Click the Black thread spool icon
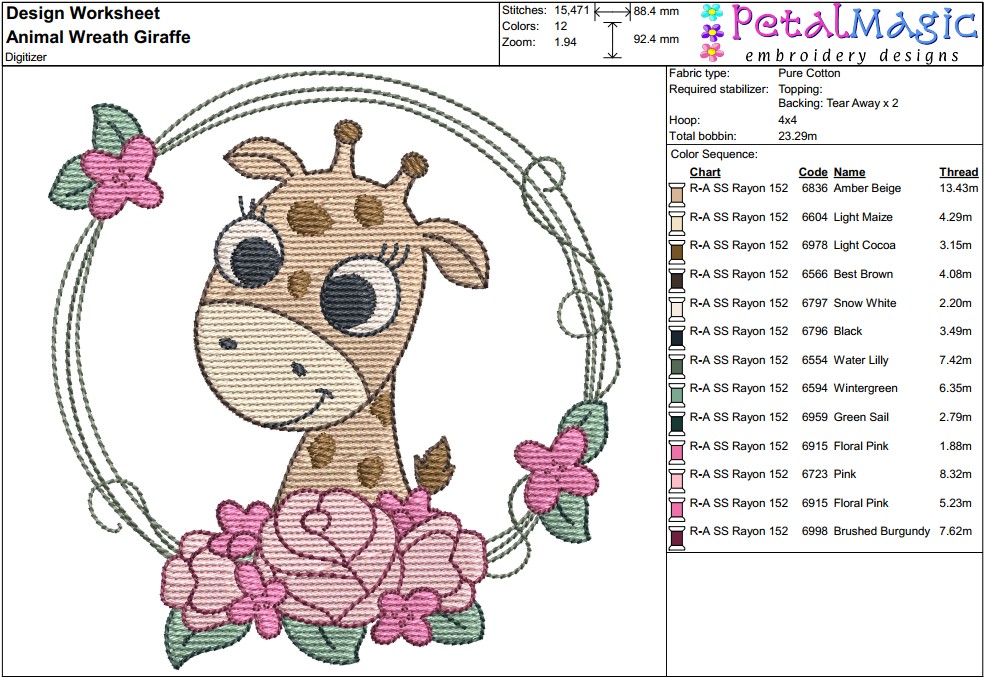 (x=677, y=337)
